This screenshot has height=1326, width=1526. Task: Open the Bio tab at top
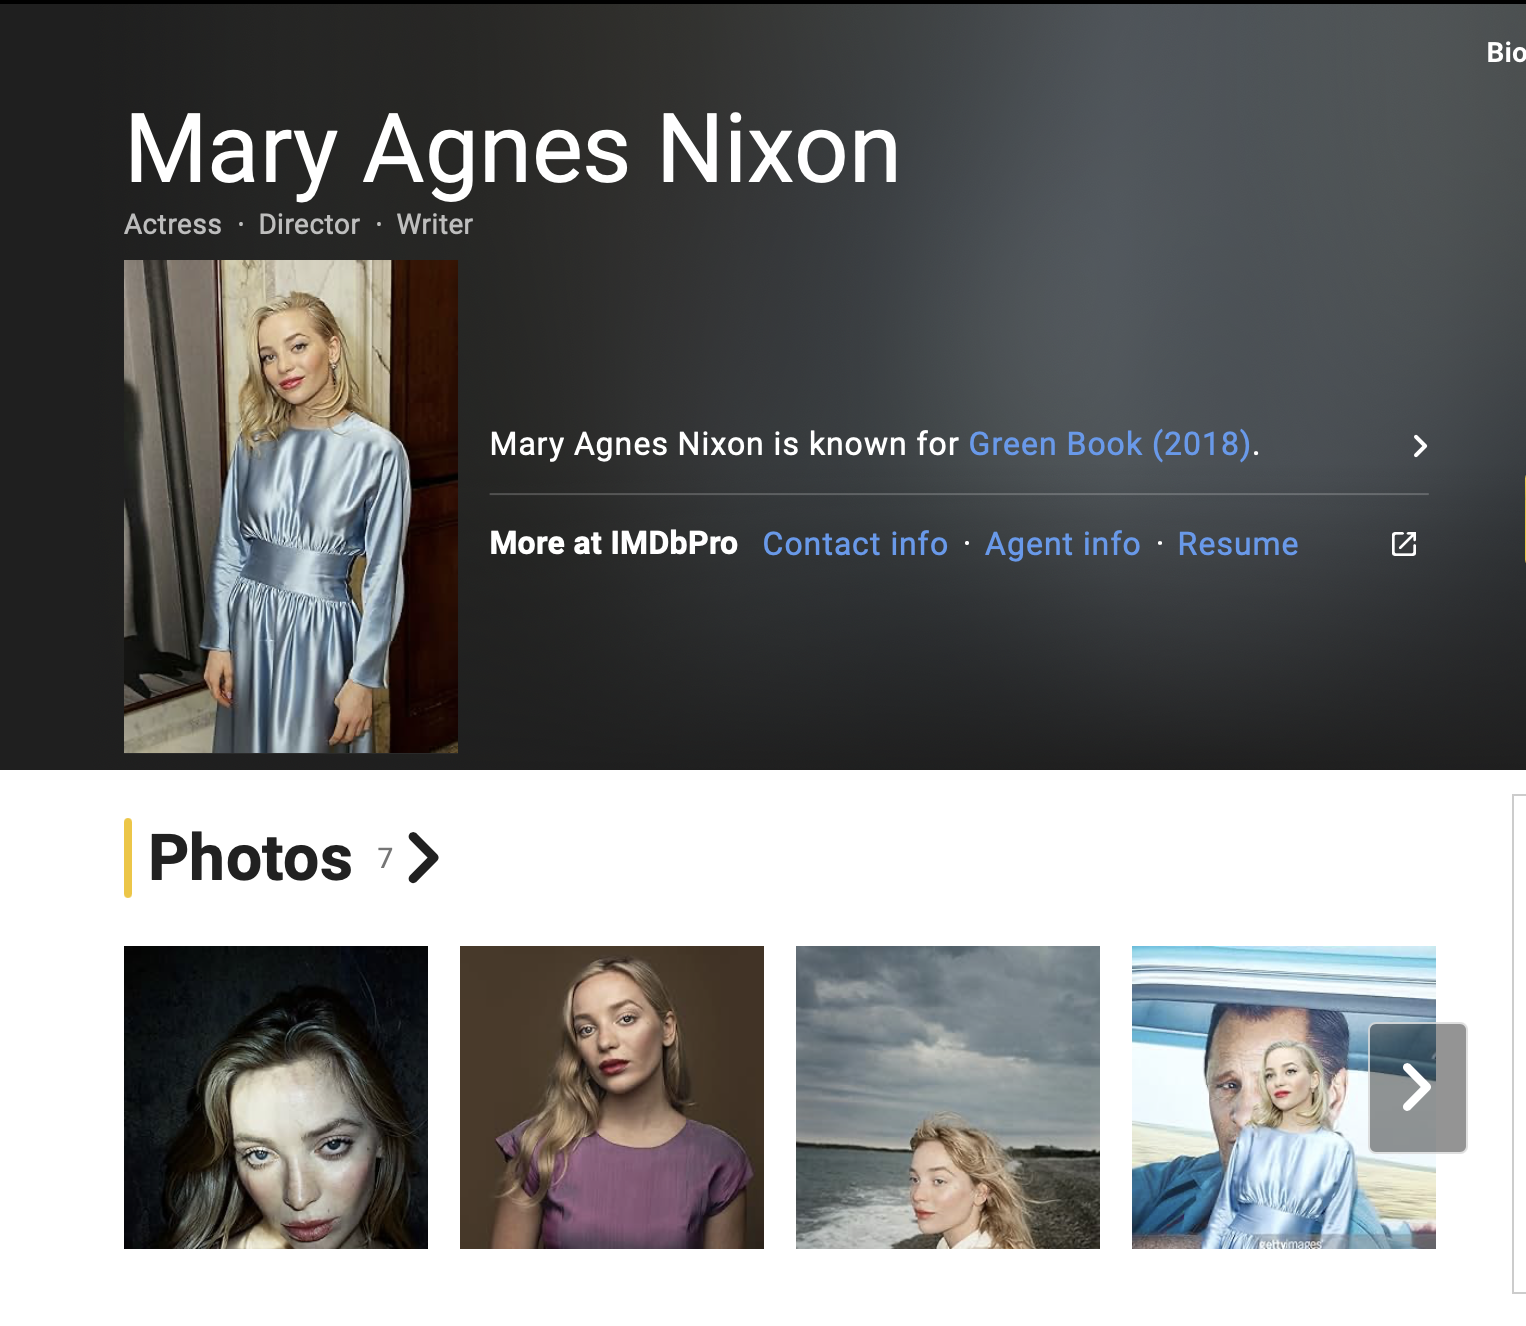1505,52
